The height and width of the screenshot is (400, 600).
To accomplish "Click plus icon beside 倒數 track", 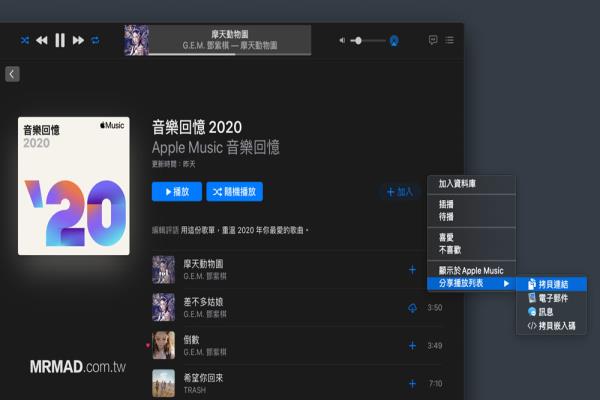I will point(412,346).
